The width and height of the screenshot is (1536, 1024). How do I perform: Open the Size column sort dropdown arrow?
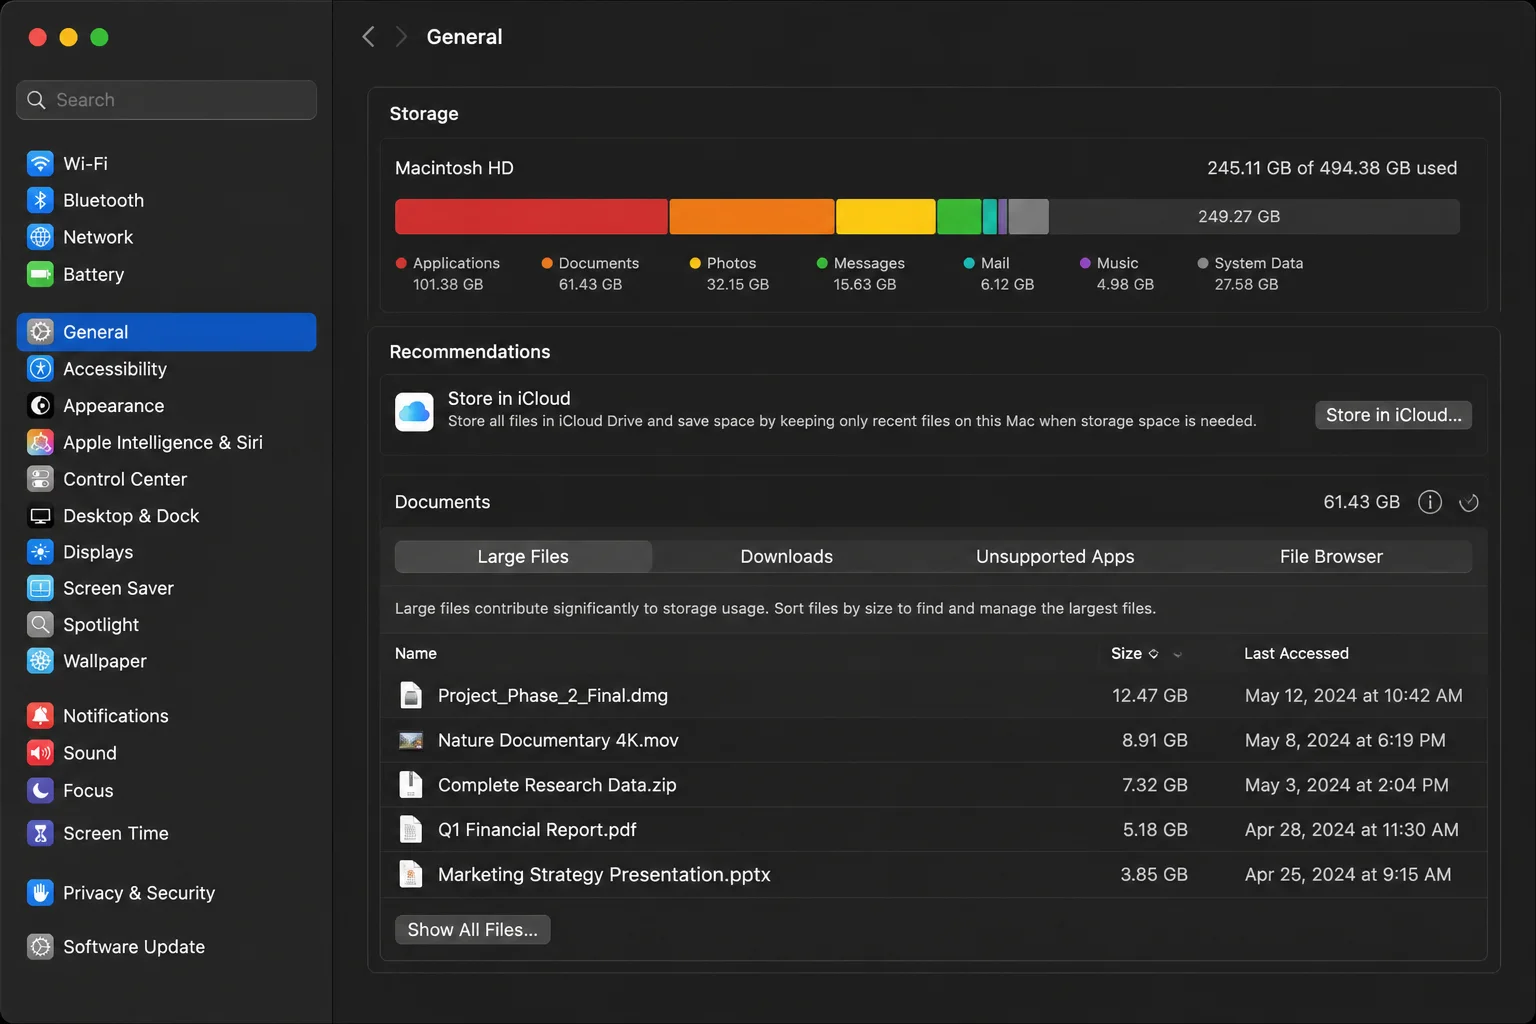1177,654
